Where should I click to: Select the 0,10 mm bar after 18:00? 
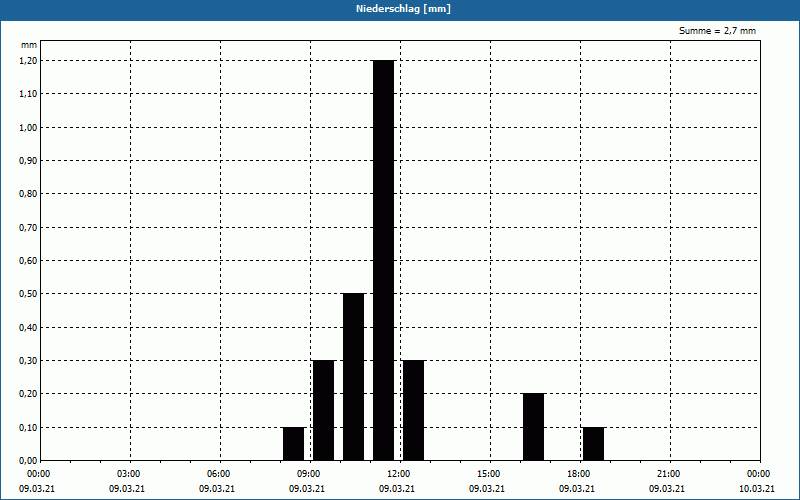[593, 444]
